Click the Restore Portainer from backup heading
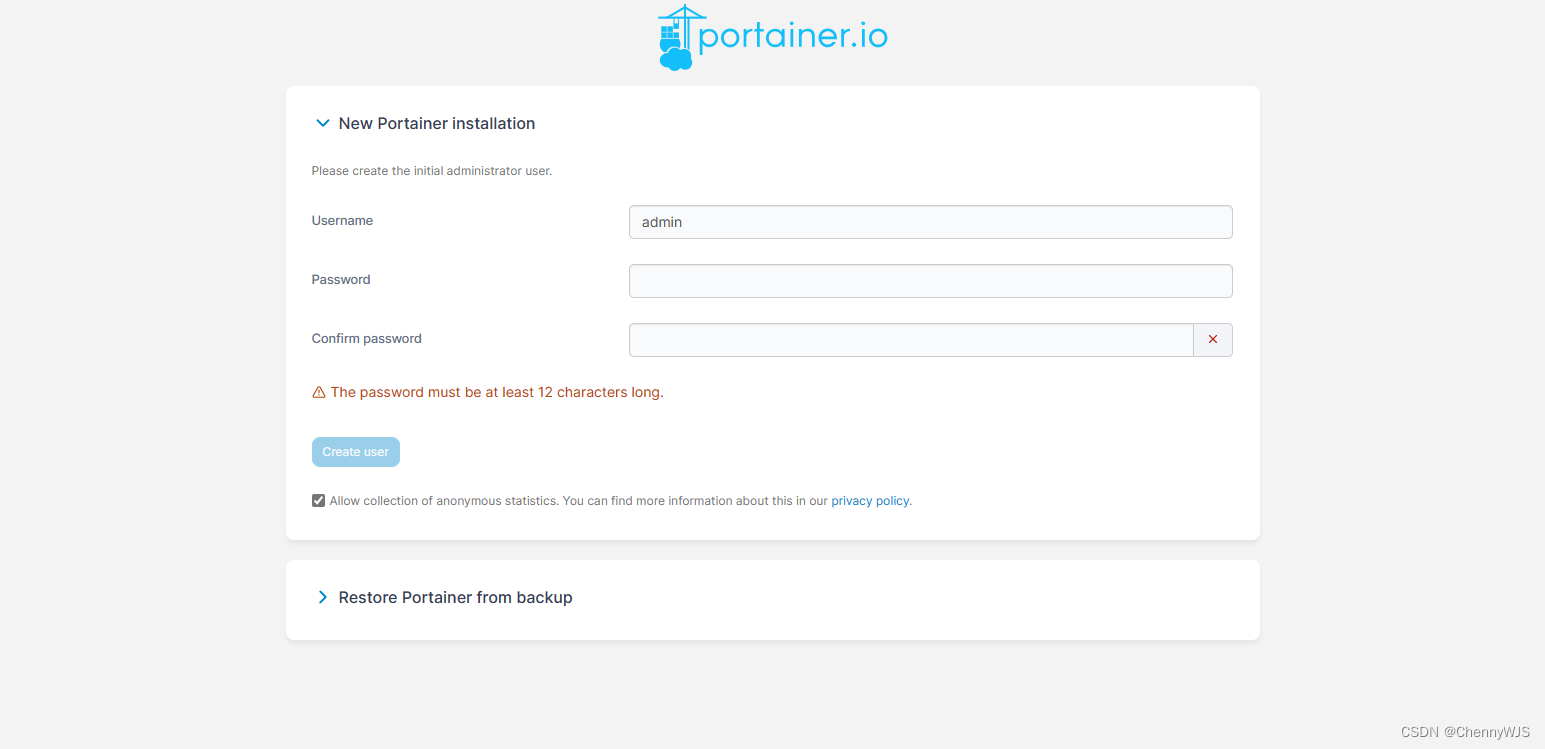Viewport: 1545px width, 749px height. (x=456, y=597)
